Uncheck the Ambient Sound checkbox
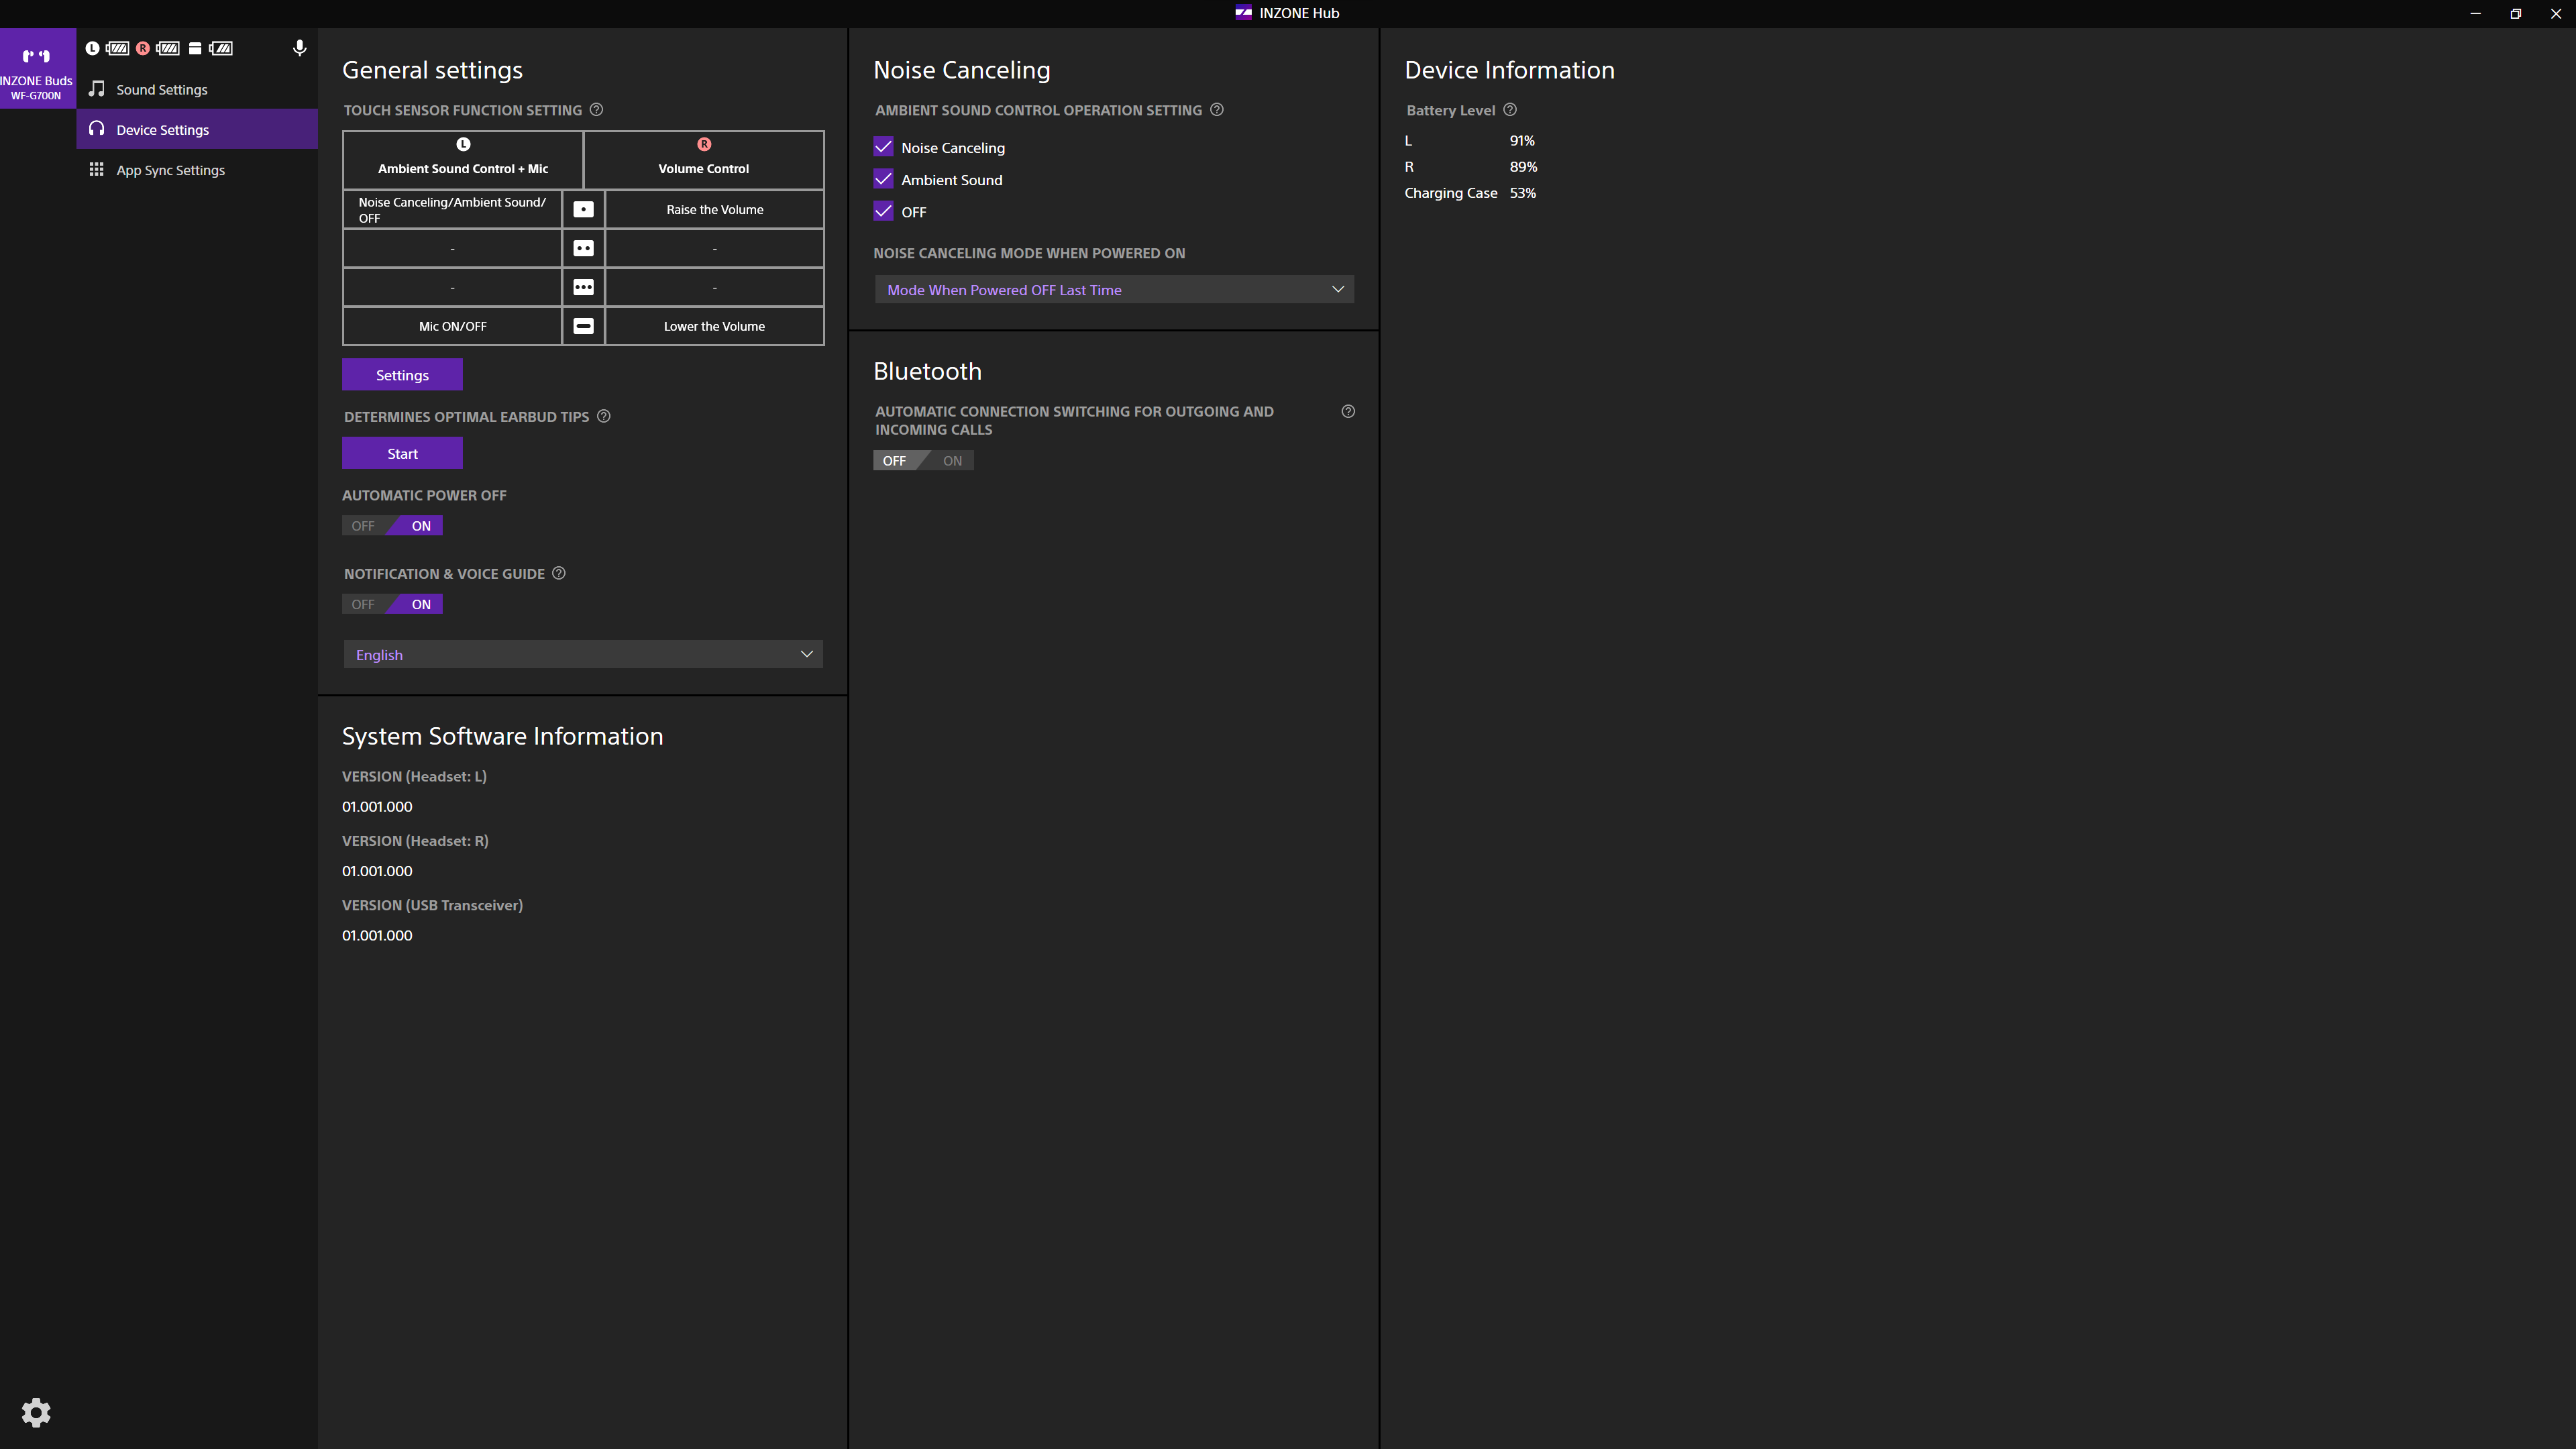This screenshot has width=2576, height=1449. (x=883, y=179)
